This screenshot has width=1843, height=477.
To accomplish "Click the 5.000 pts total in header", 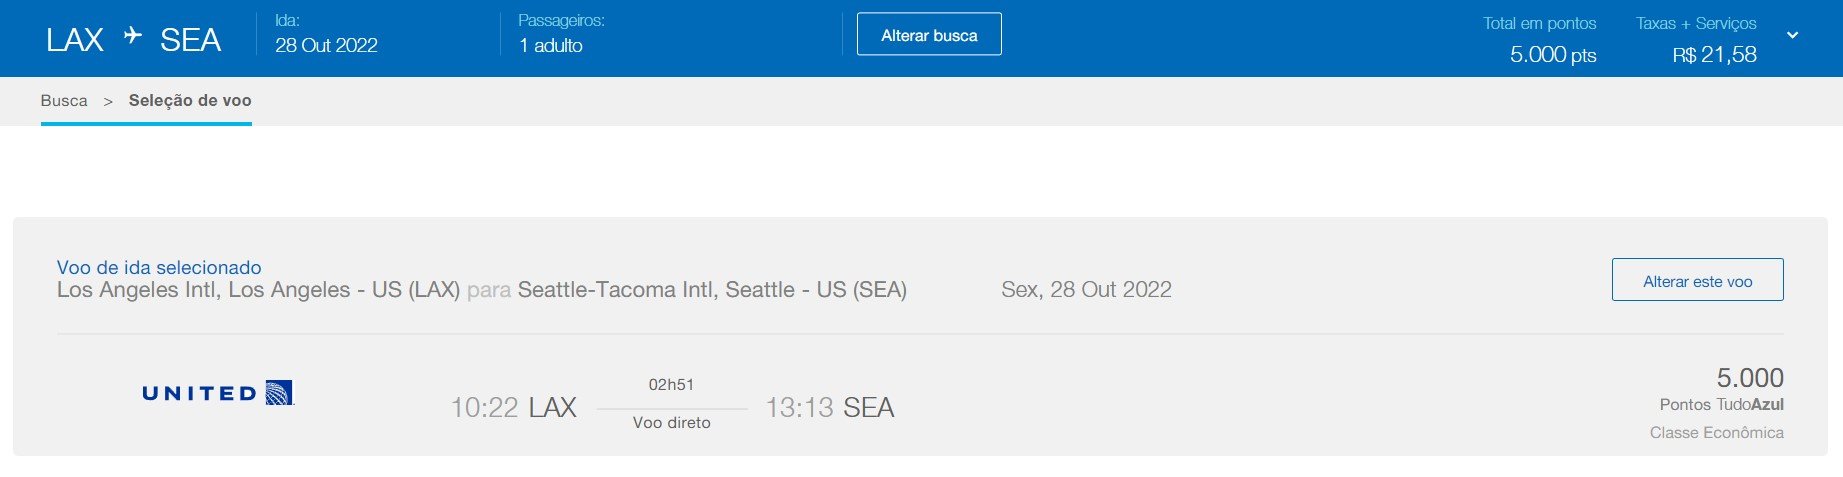I will [x=1553, y=55].
